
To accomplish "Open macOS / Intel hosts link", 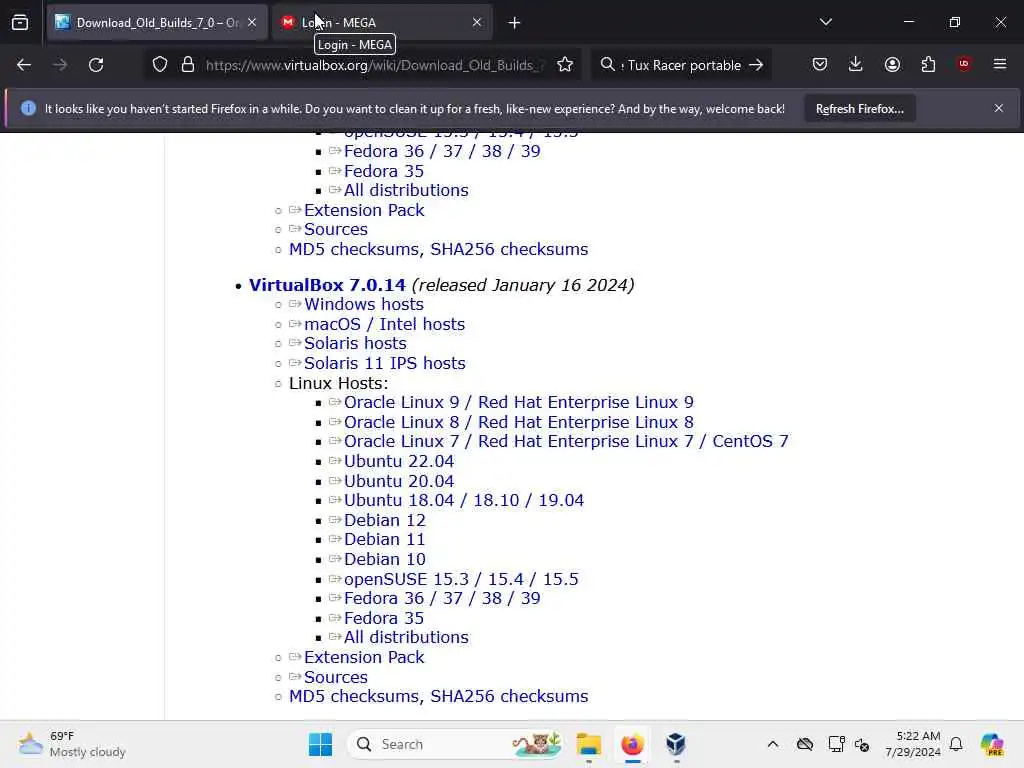I will click(385, 325).
